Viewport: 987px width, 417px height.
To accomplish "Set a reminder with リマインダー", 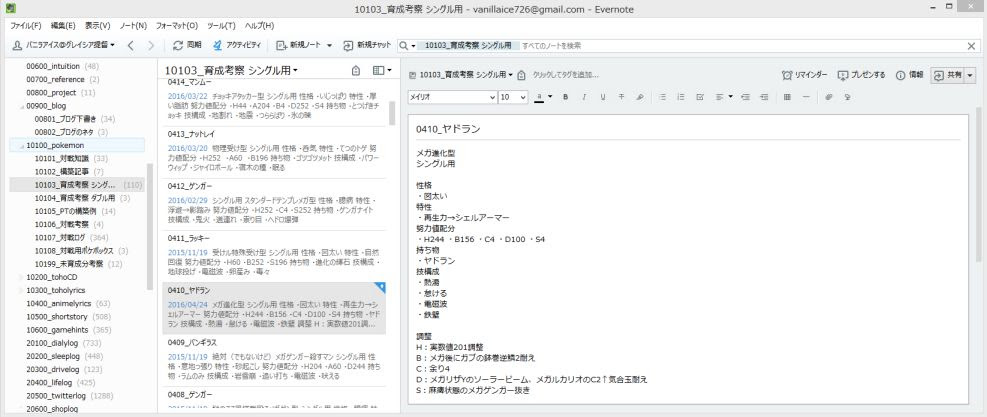I will coord(804,74).
